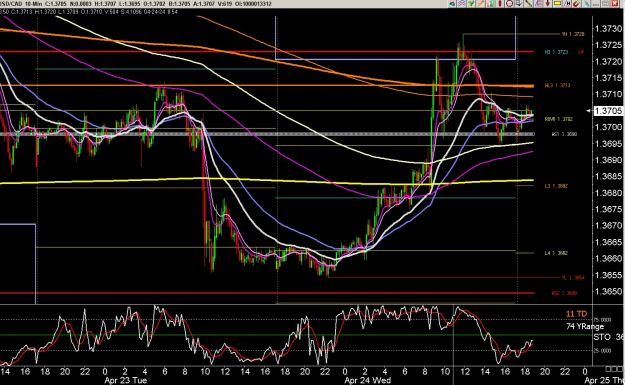Viewport: 625px width, 385px height.
Task: Click the L4 1.3662 pivot level label
Action: pos(556,253)
